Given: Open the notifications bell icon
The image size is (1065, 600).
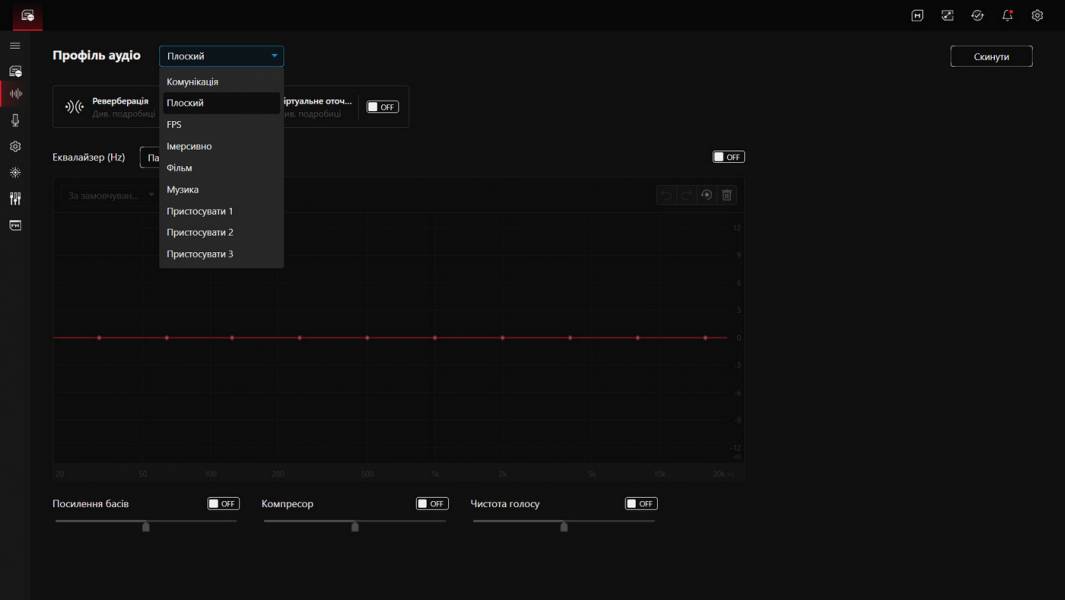Looking at the screenshot, I should pos(1007,16).
